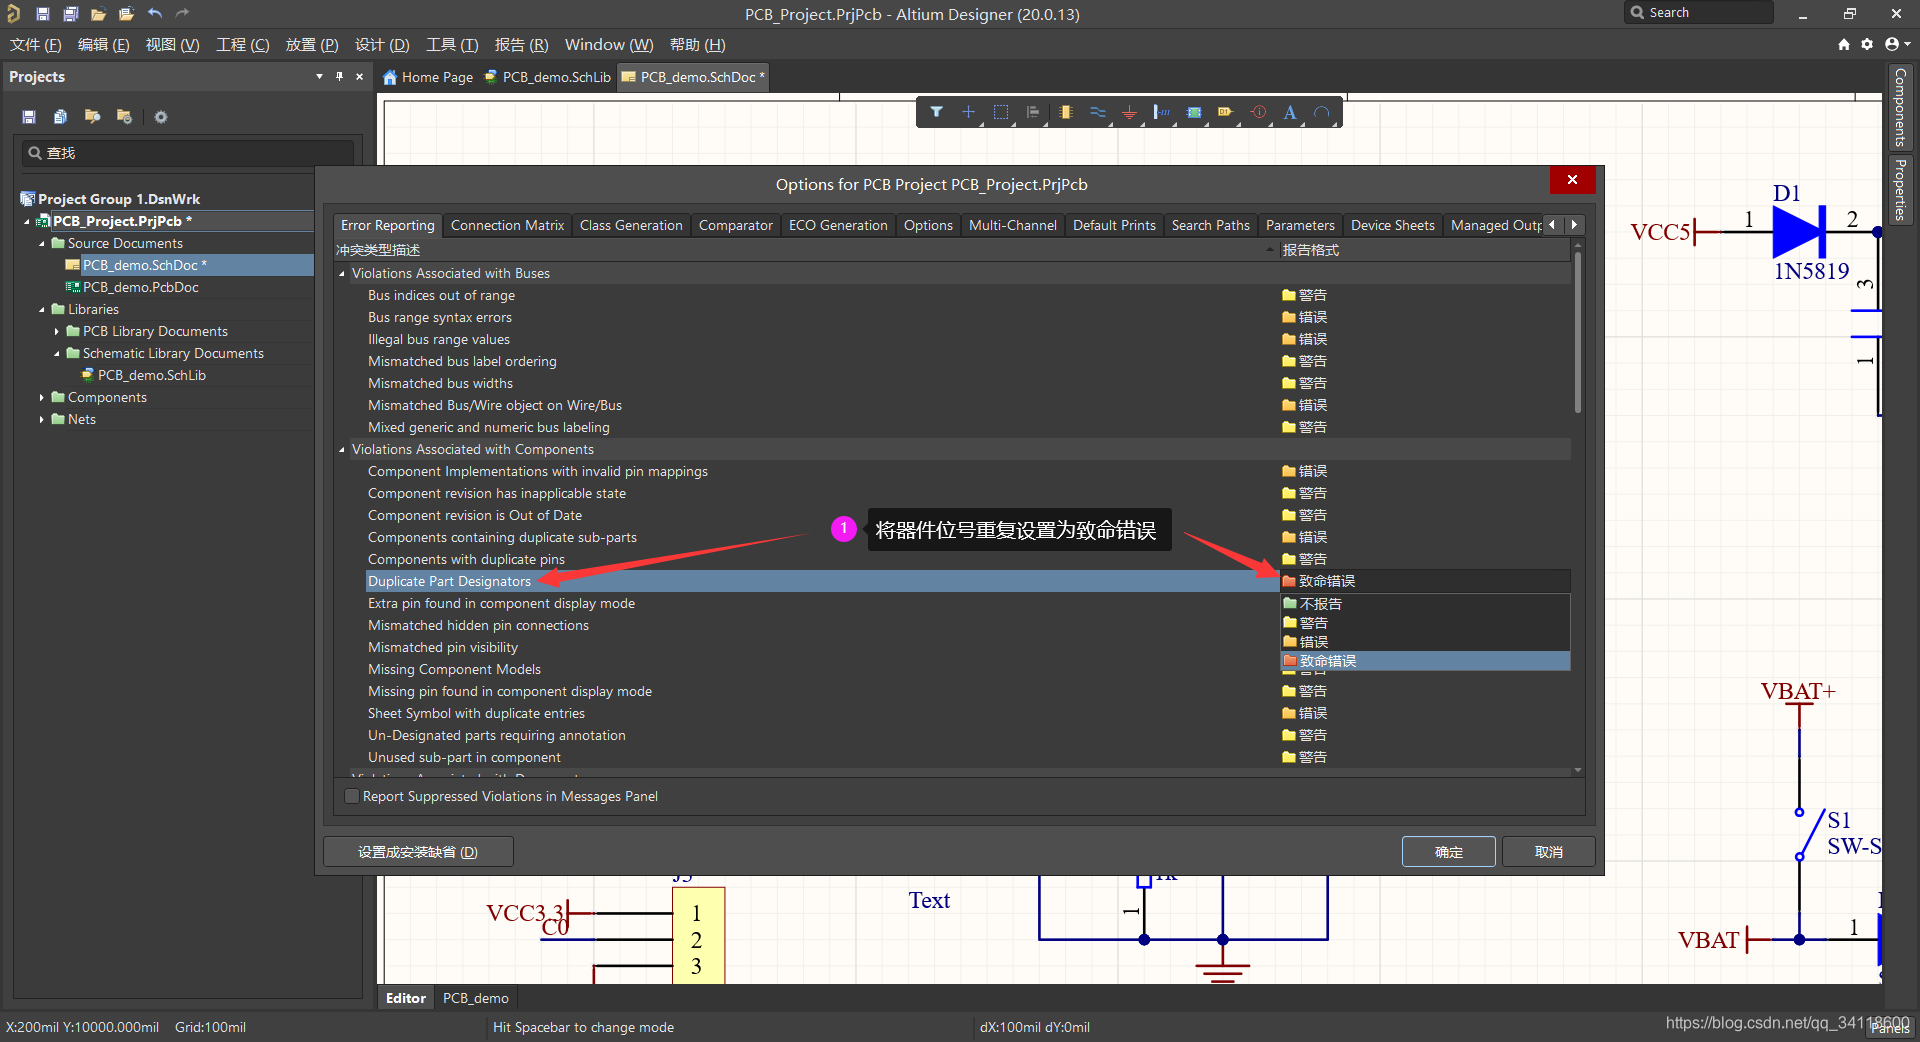Open the setup gear icon in top right

(x=1867, y=44)
